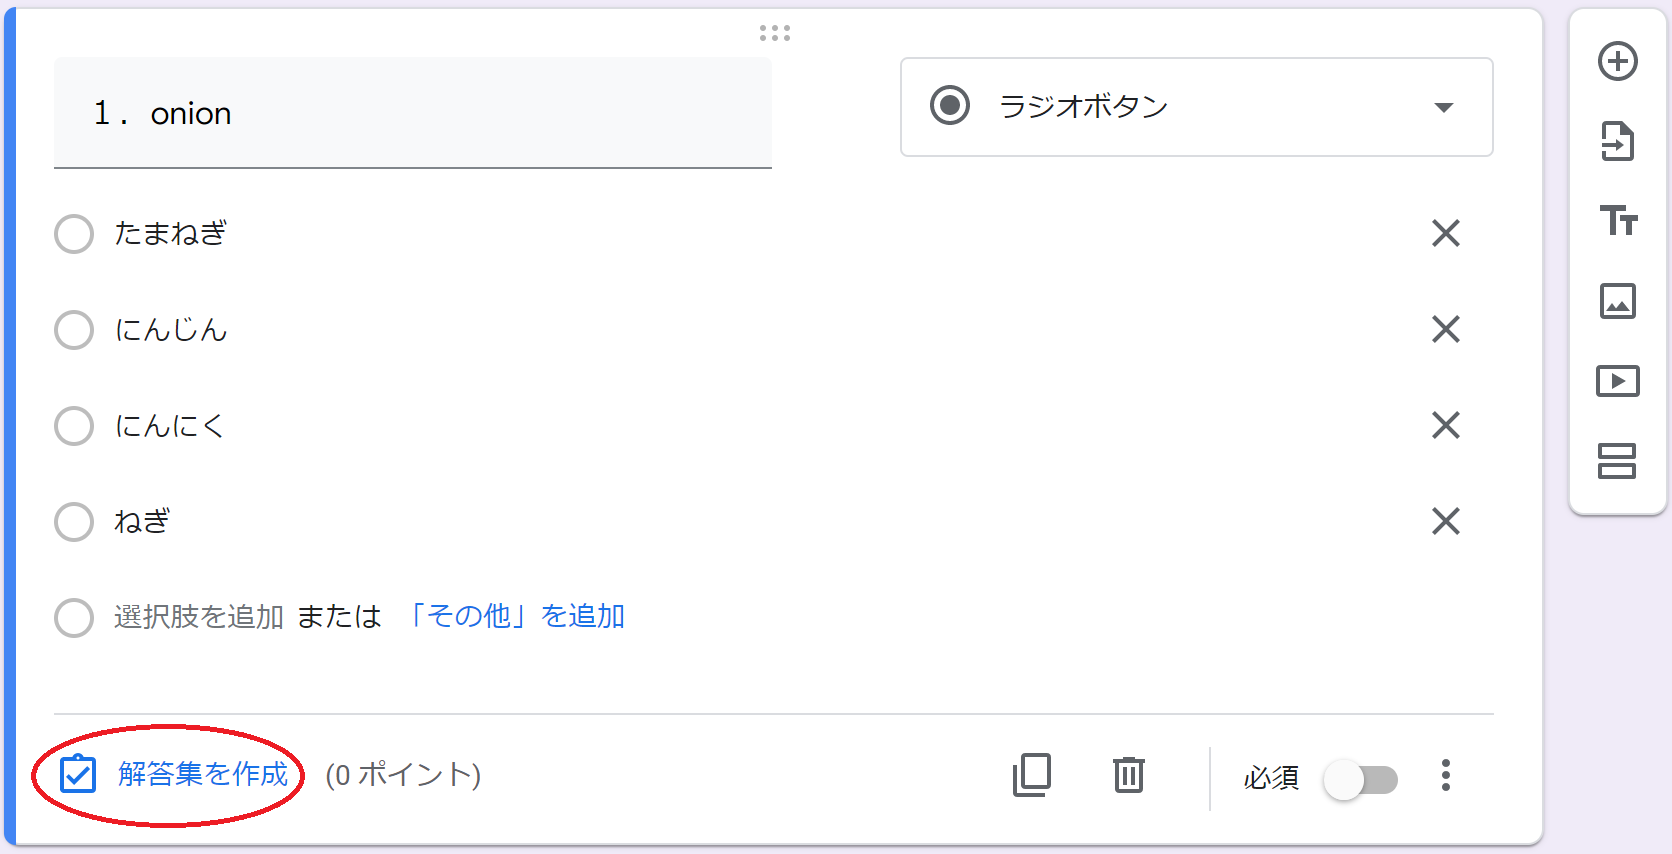Add a video using the sidebar icon

(x=1617, y=381)
